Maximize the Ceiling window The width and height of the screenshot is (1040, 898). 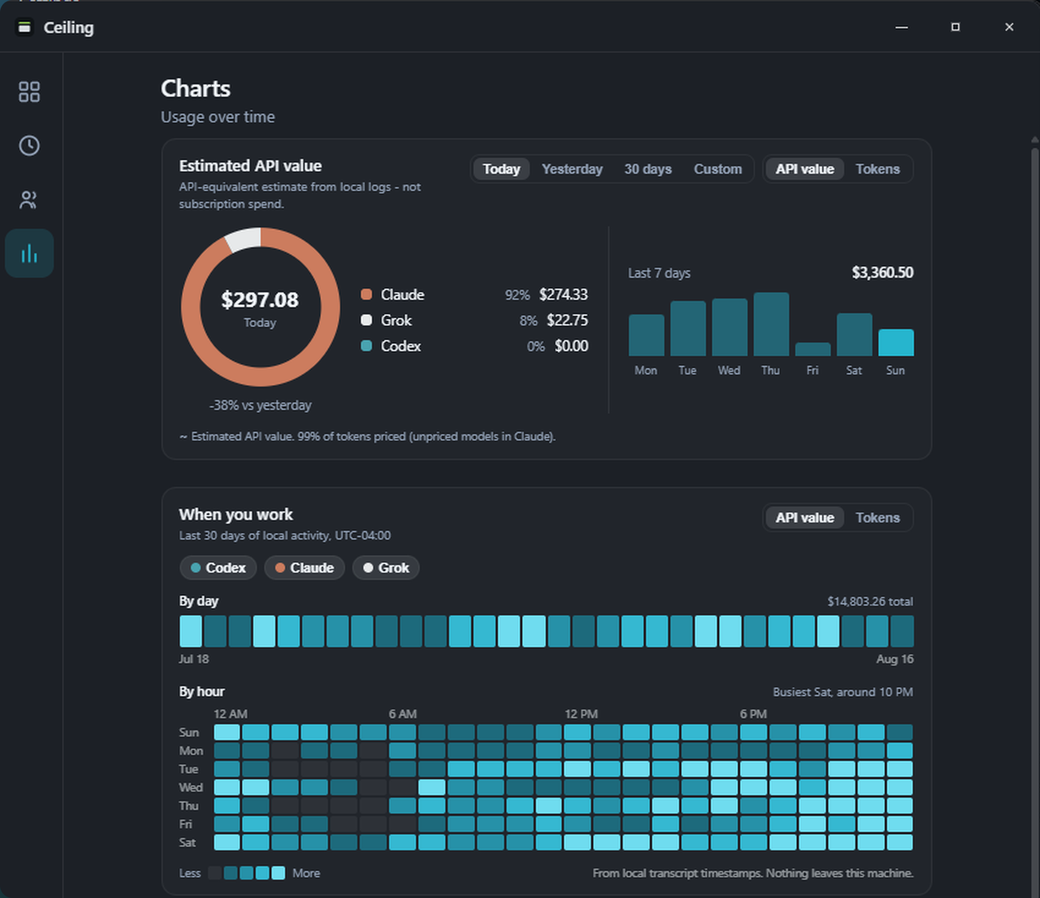(955, 27)
